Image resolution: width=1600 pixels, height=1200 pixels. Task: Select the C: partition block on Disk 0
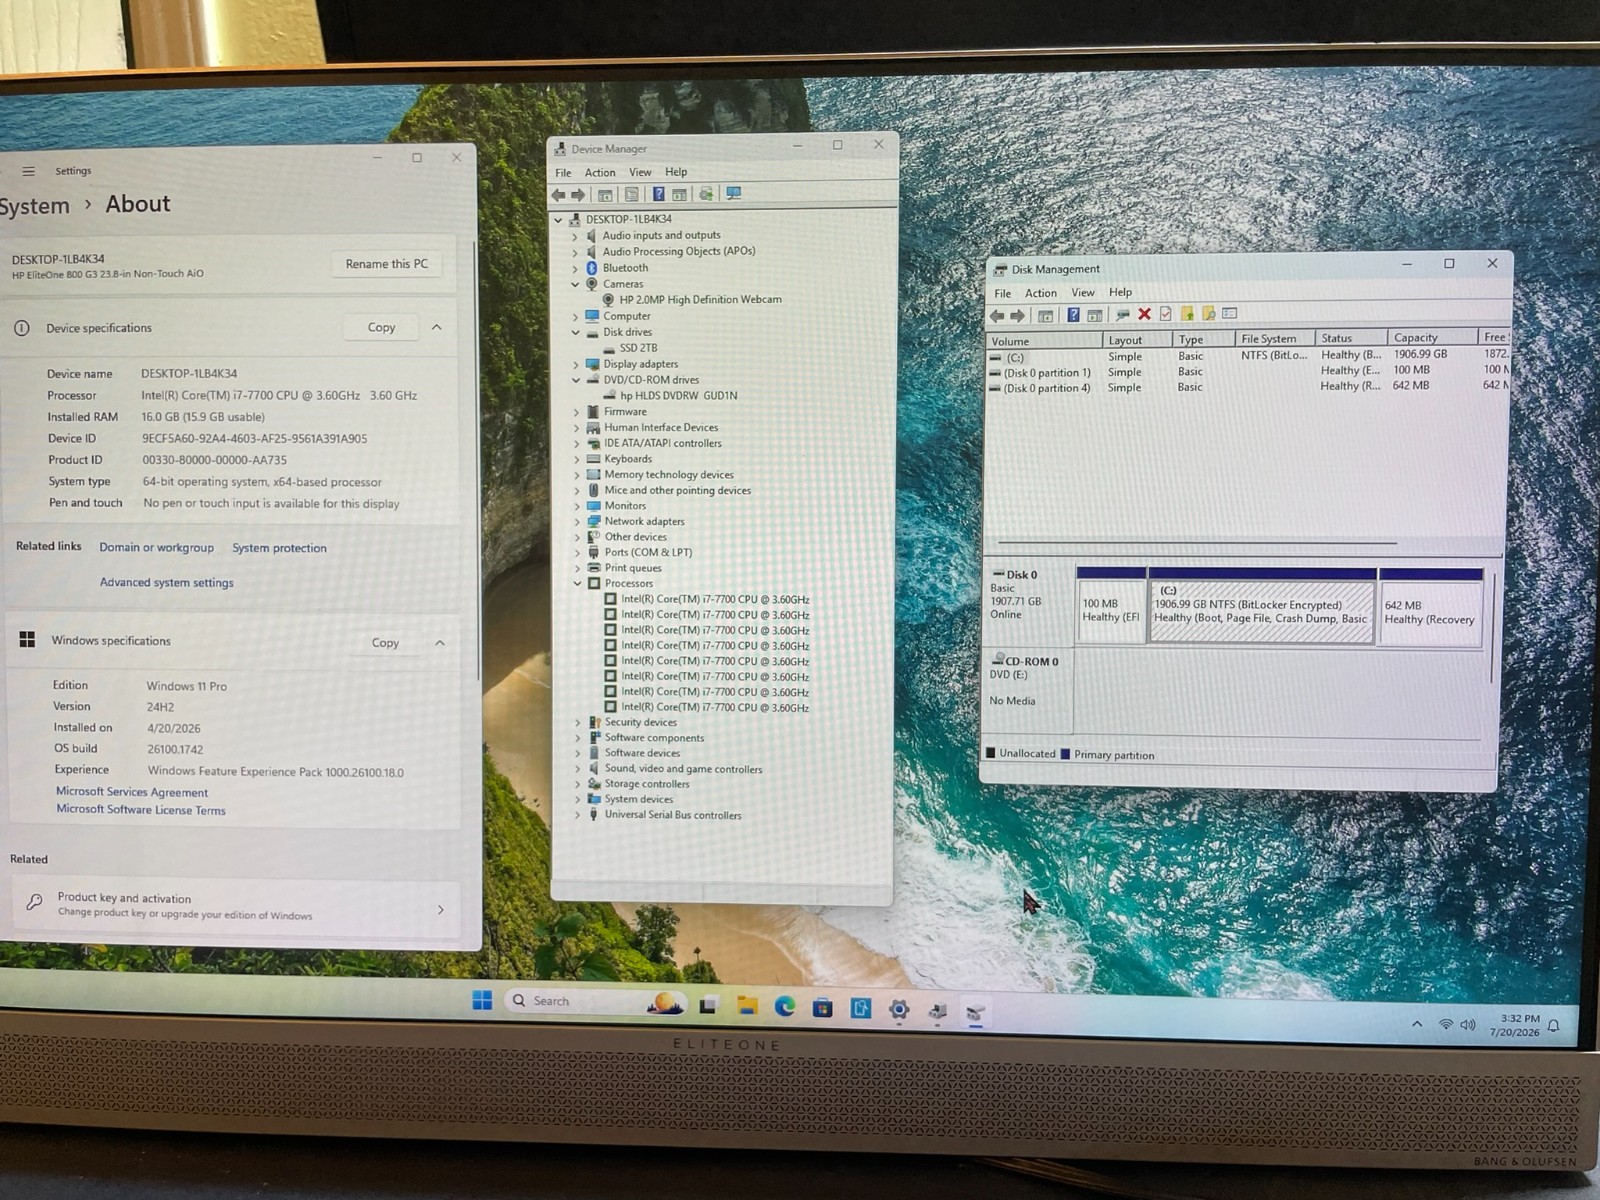coord(1262,606)
